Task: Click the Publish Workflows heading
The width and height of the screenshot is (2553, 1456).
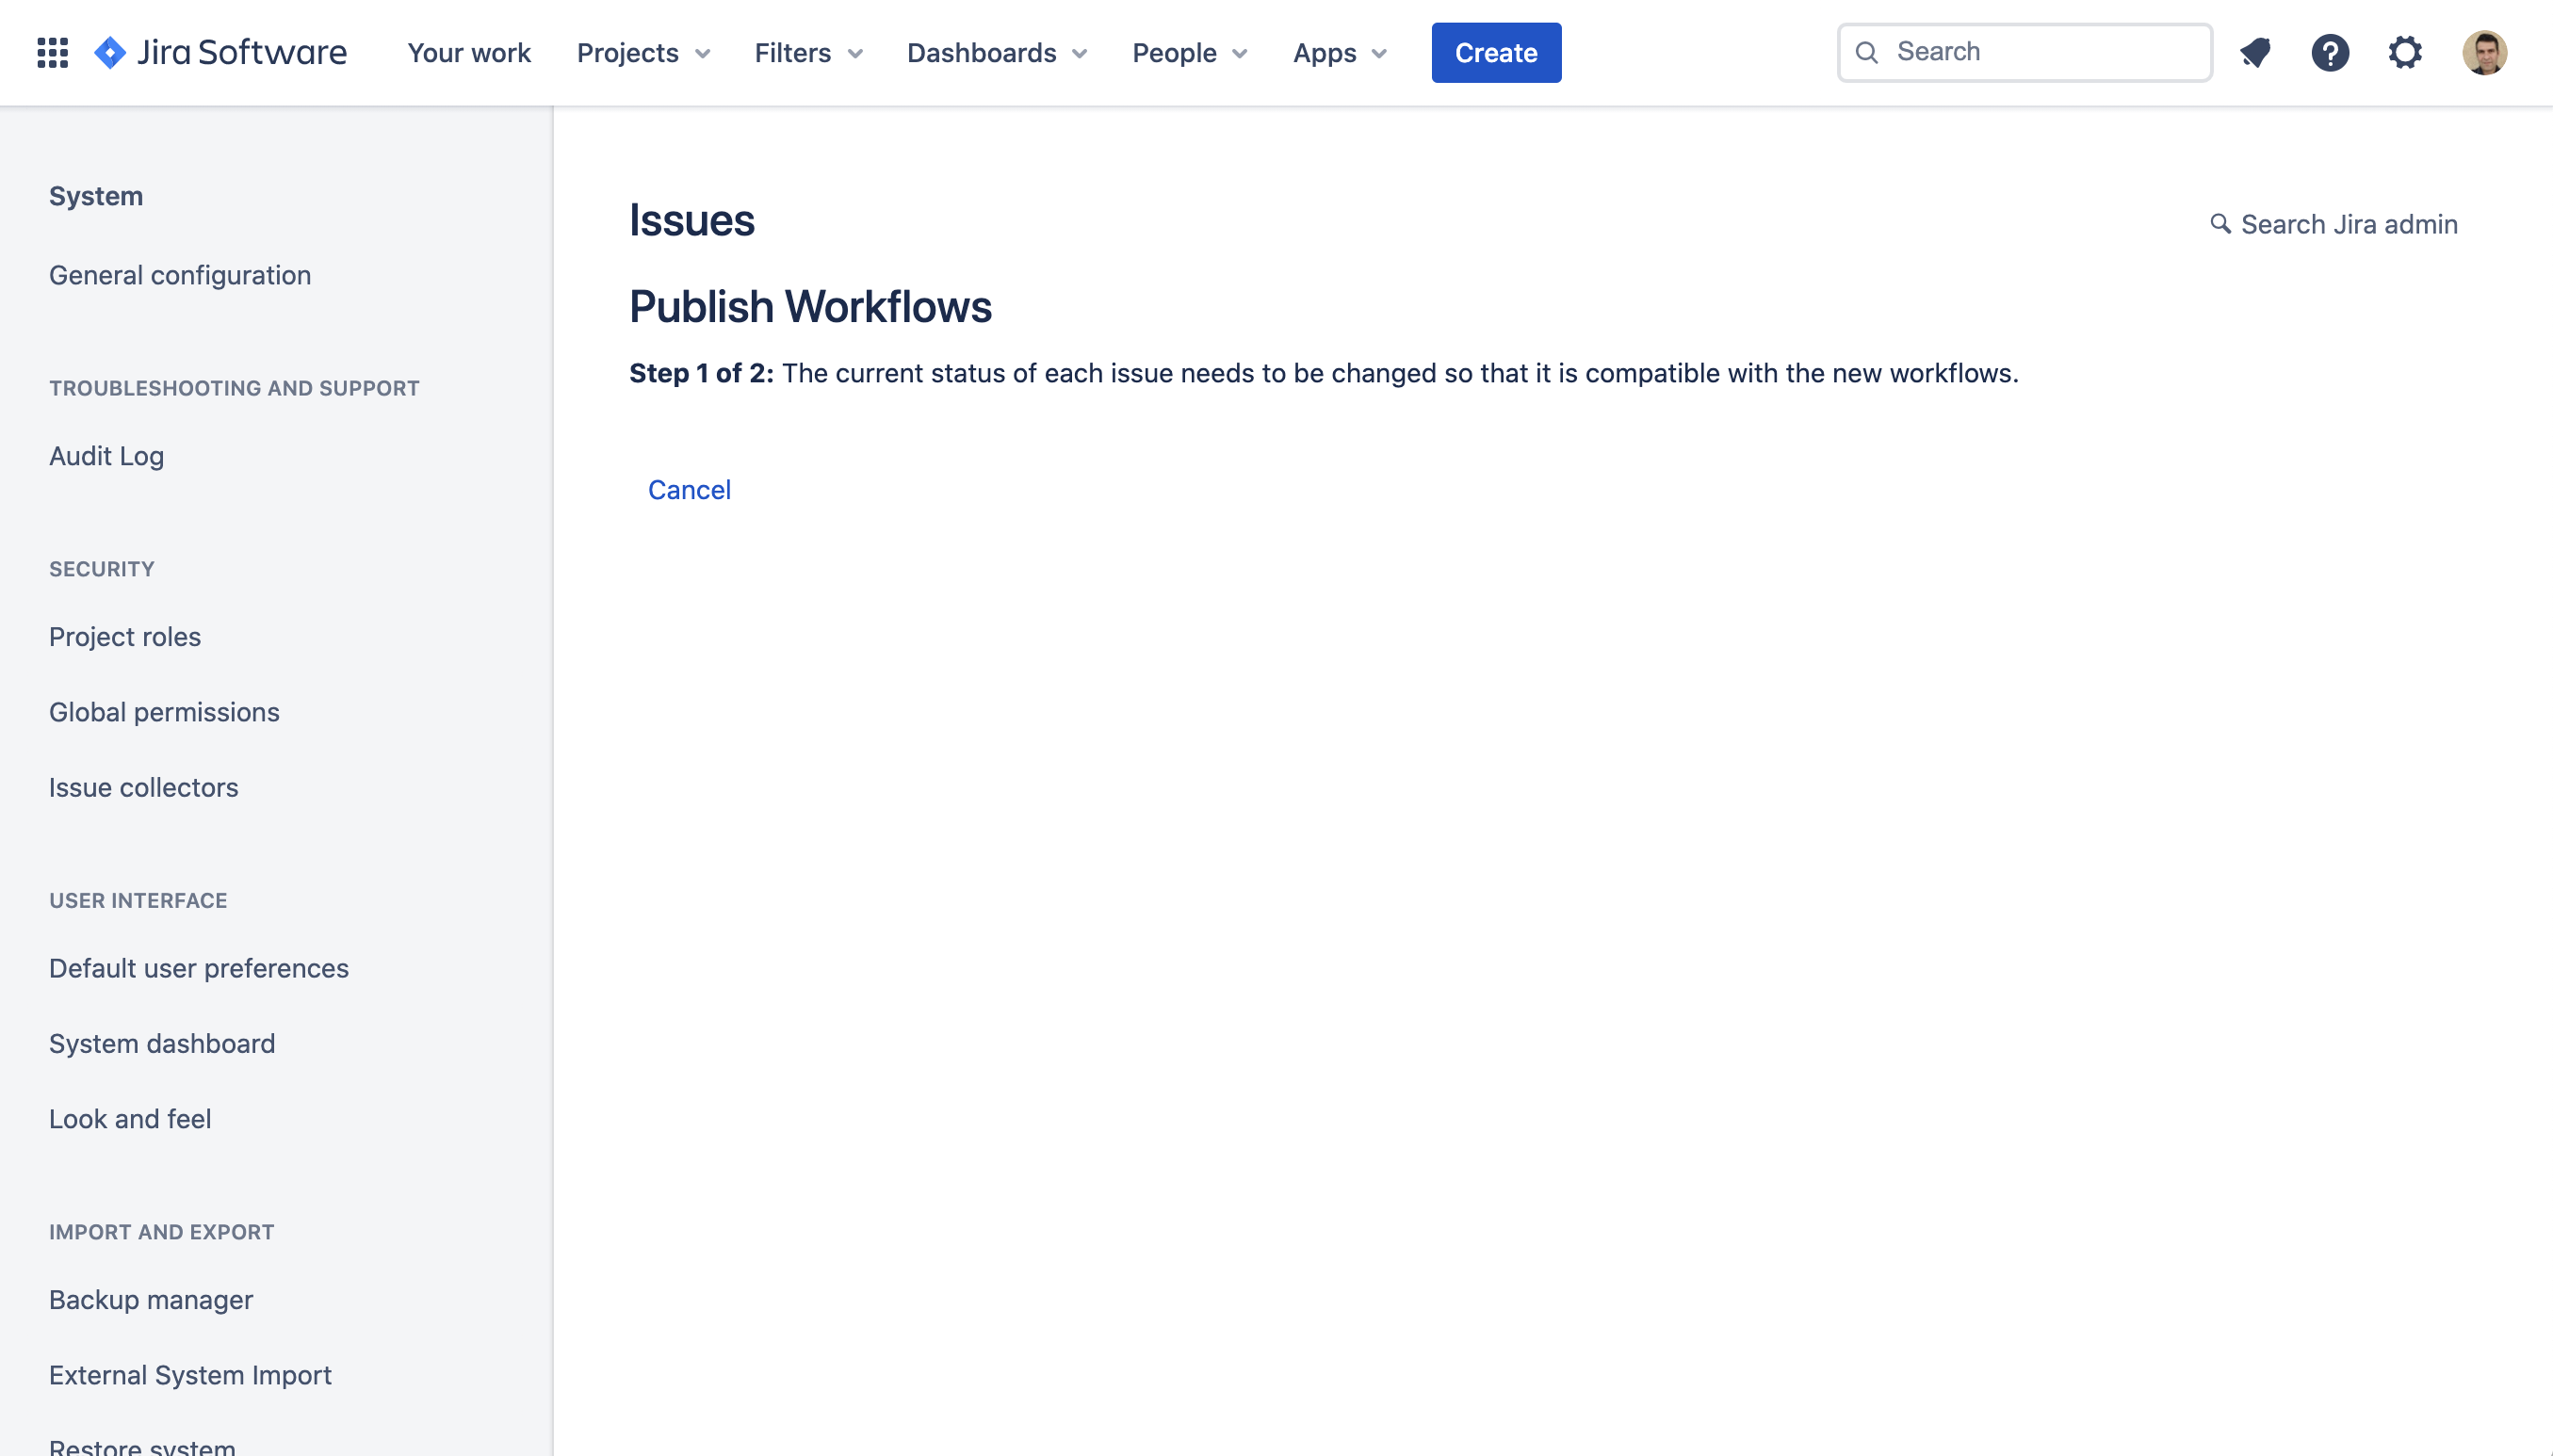Action: click(810, 306)
